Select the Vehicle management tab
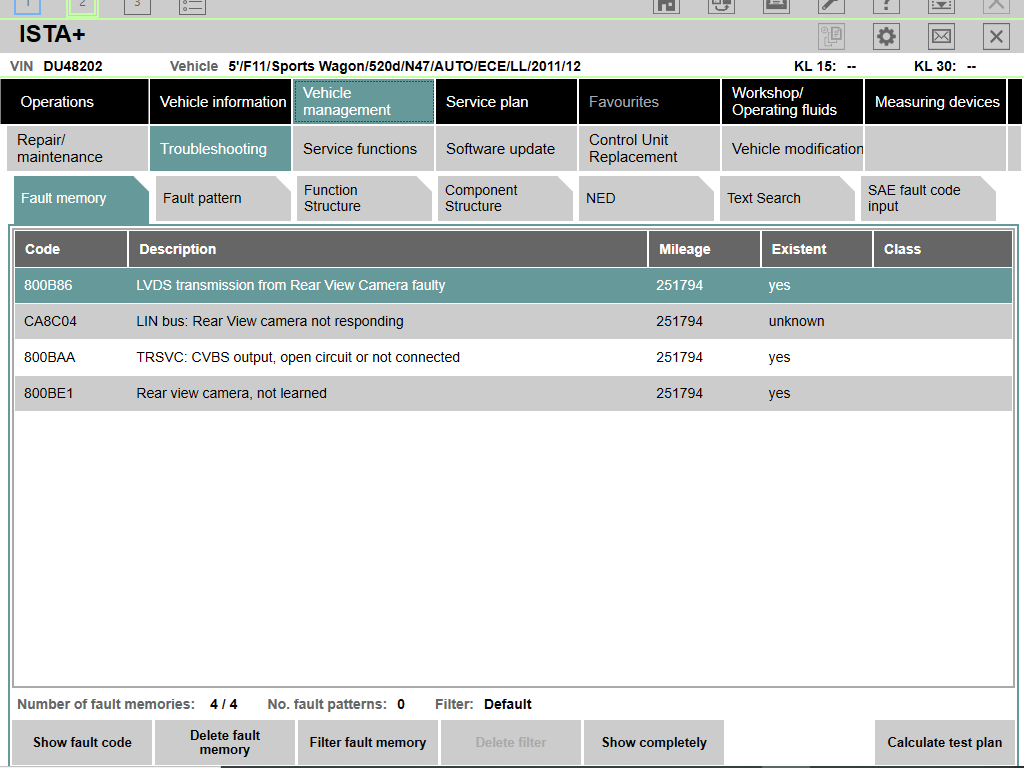1024x768 pixels. pyautogui.click(x=364, y=102)
